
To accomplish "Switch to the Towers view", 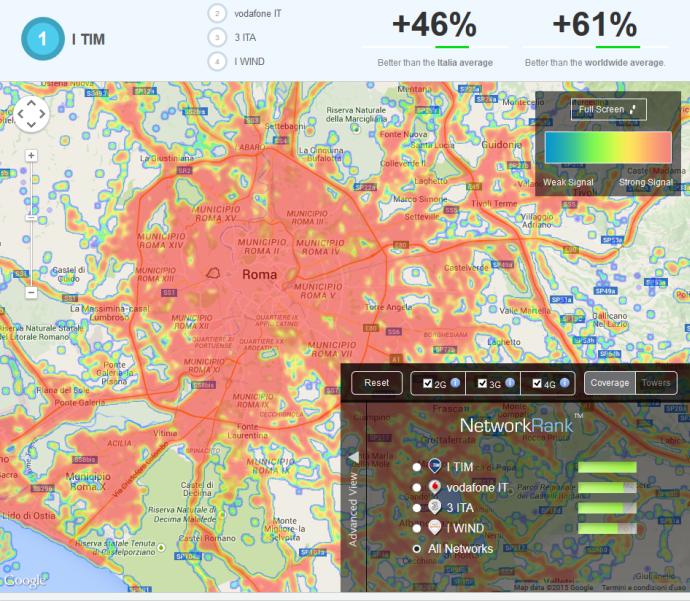I will (x=656, y=383).
